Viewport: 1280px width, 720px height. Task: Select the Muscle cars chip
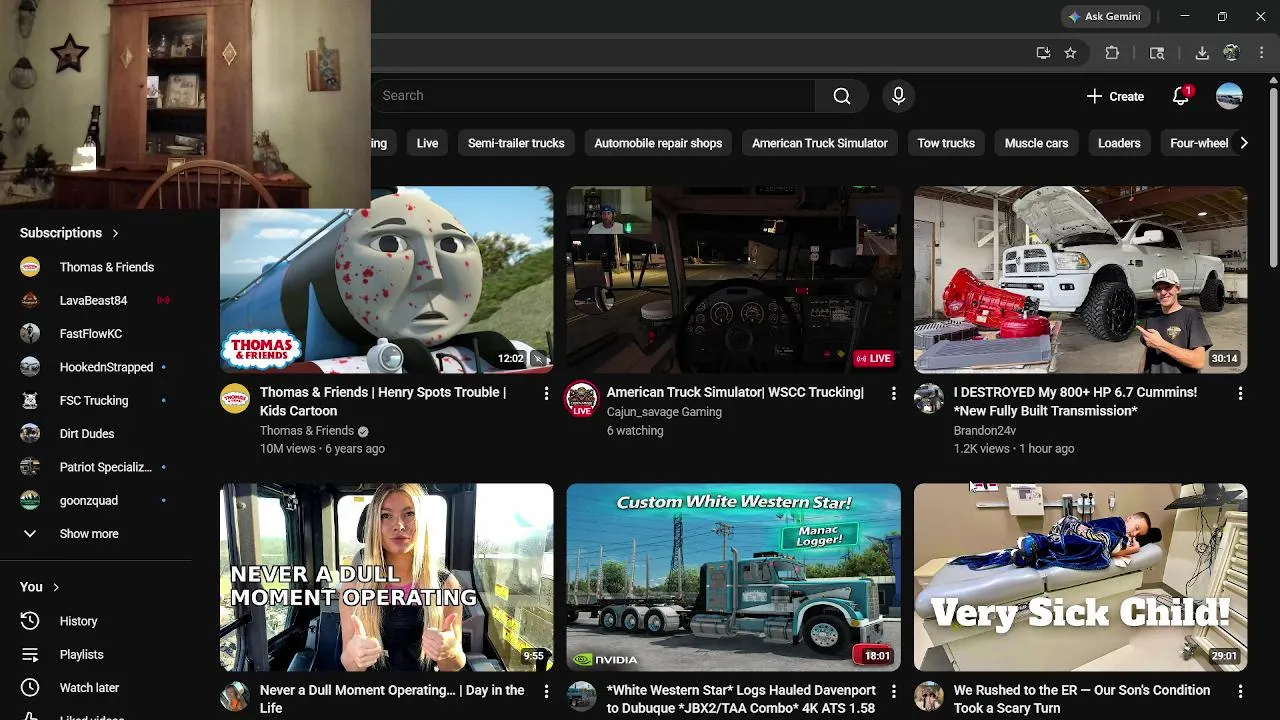coord(1036,143)
